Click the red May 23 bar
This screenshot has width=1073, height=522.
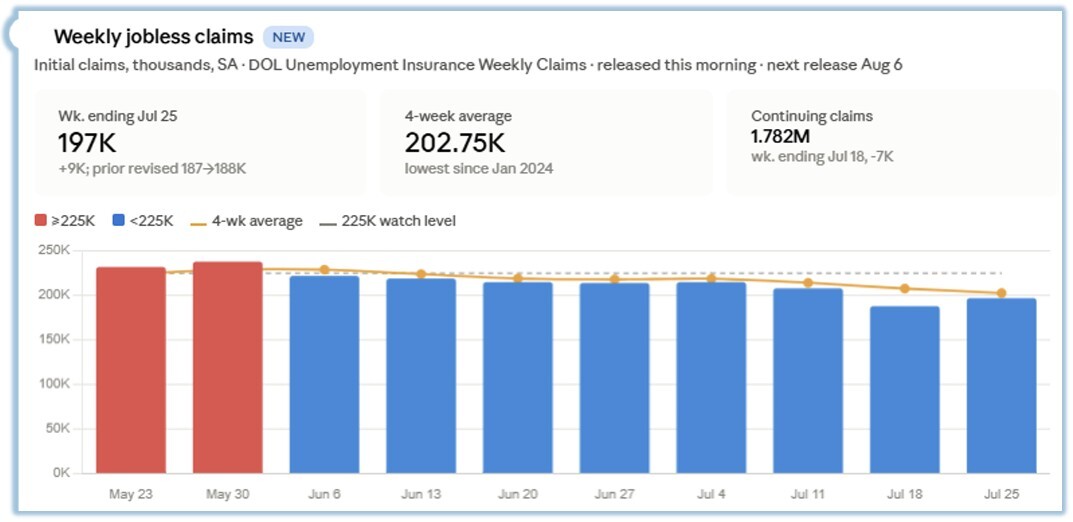pyautogui.click(x=131, y=370)
